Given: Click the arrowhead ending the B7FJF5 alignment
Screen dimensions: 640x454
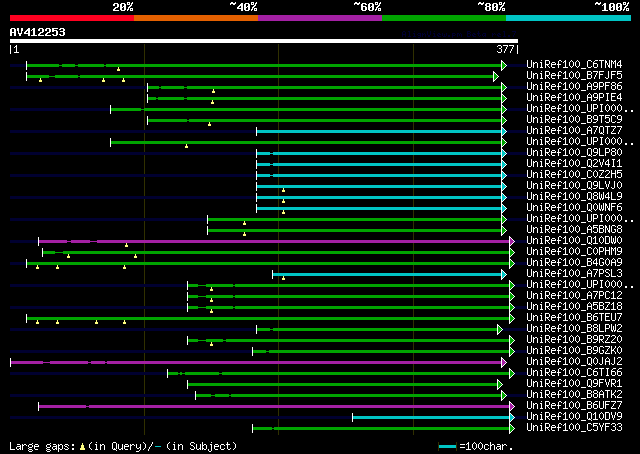Looking at the screenshot, I should click(x=496, y=76).
